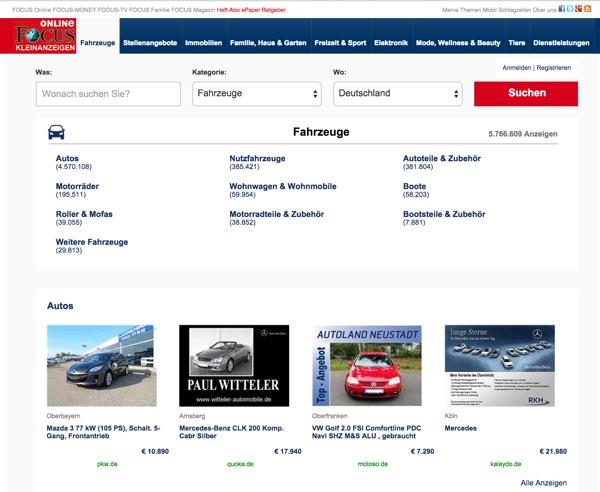This screenshot has width=600, height=492.
Task: Open the Motorräder category link
Action: [x=77, y=186]
